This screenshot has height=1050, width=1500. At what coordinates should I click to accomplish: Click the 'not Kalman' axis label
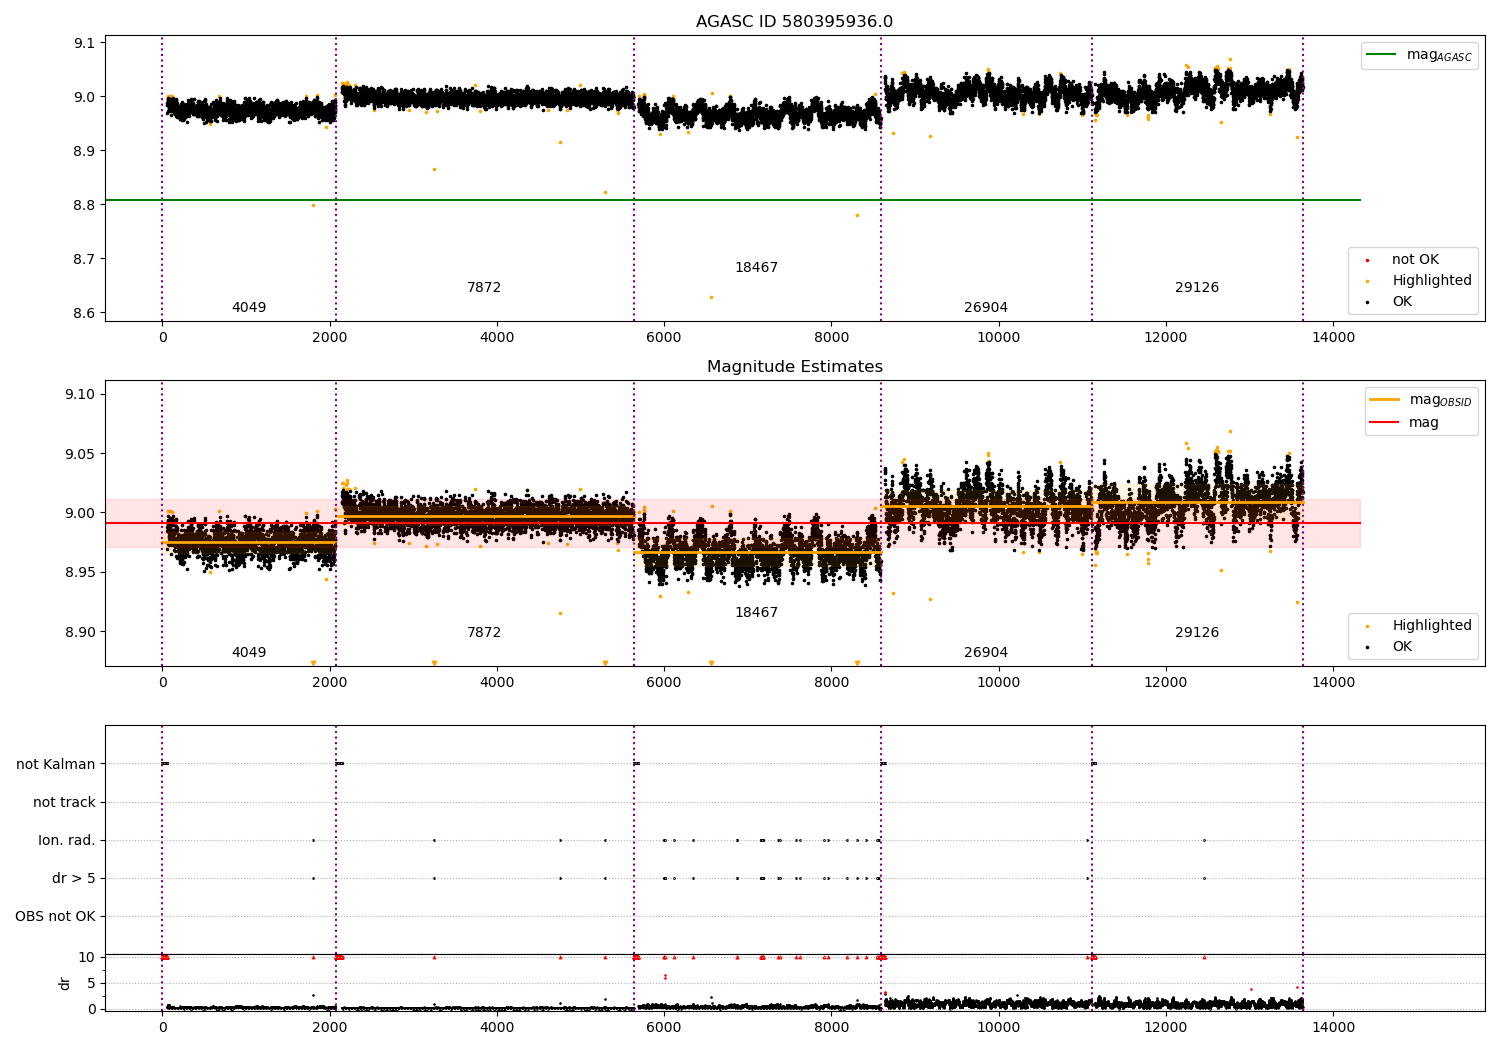tap(56, 765)
